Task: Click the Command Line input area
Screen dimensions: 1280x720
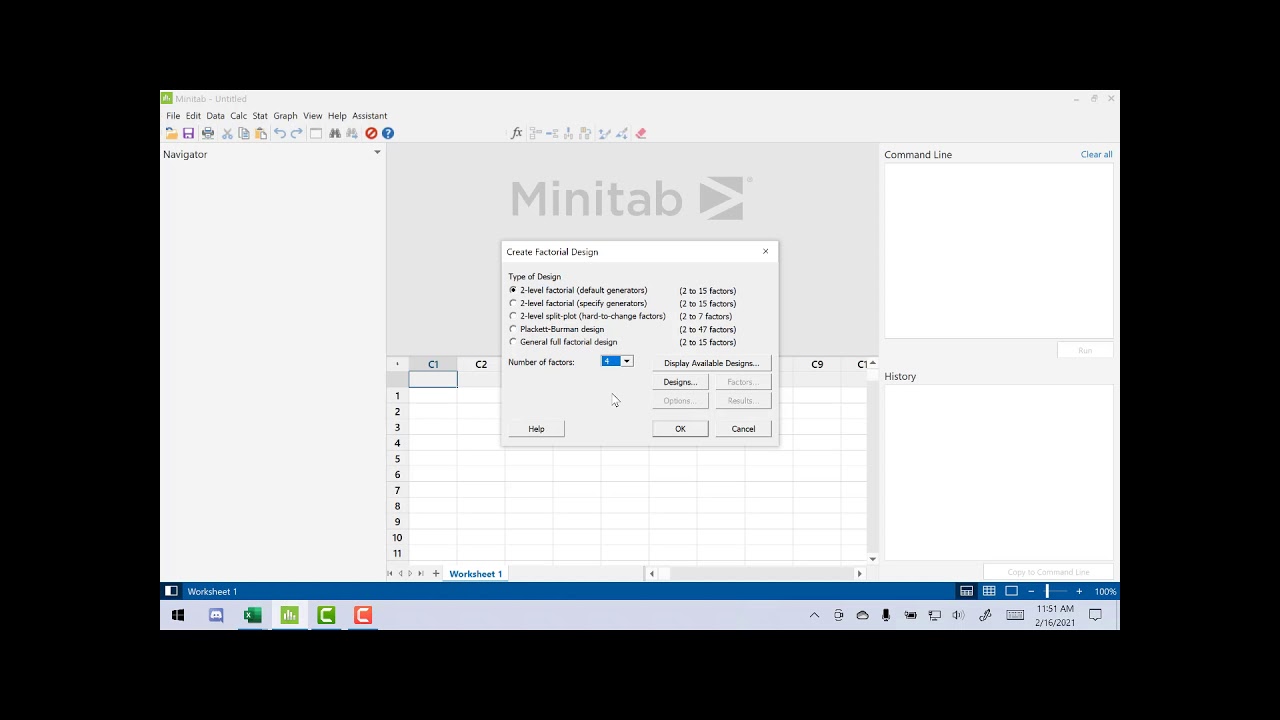Action: (x=998, y=250)
